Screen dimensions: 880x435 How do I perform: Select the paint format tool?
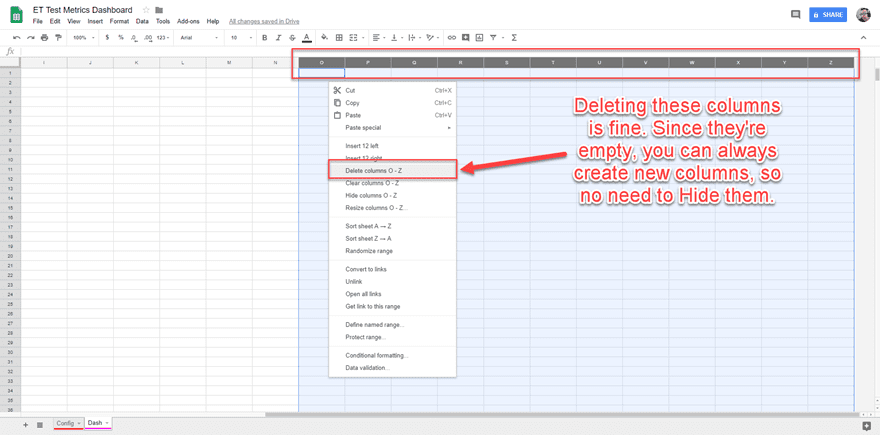58,38
